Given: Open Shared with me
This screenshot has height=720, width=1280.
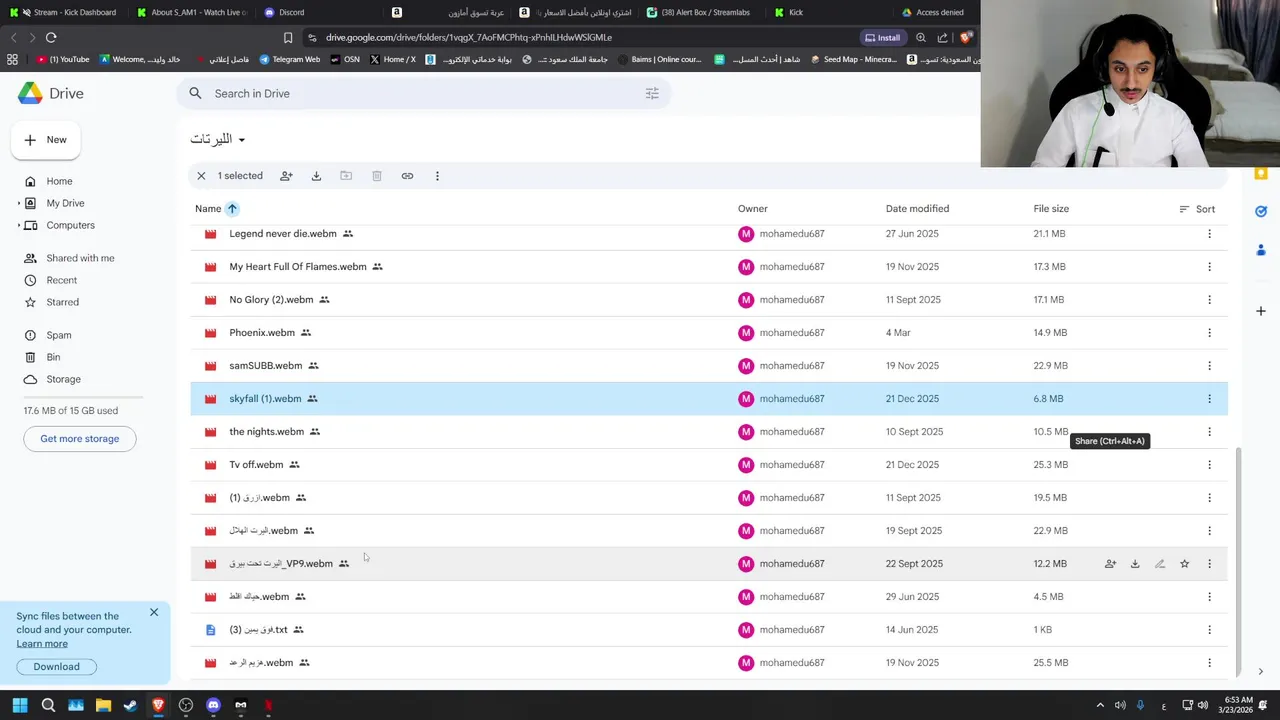Looking at the screenshot, I should click(x=80, y=258).
